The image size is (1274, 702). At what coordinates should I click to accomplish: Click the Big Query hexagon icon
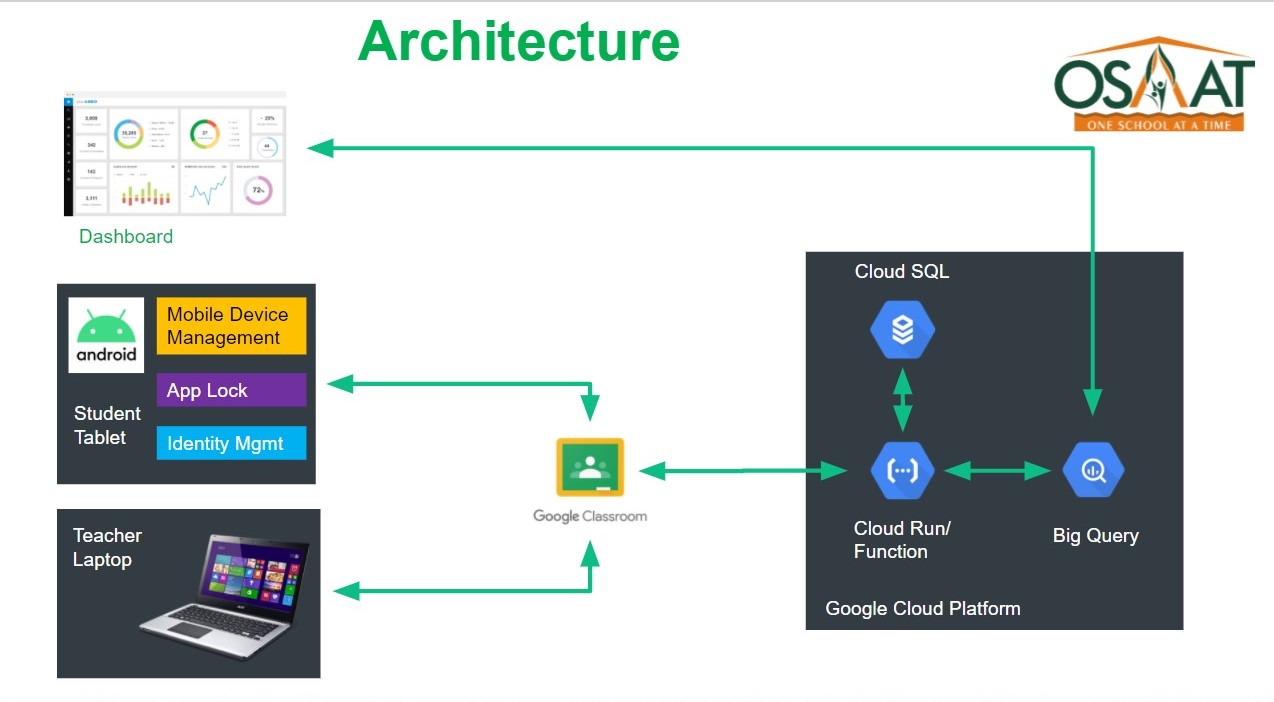click(1093, 470)
